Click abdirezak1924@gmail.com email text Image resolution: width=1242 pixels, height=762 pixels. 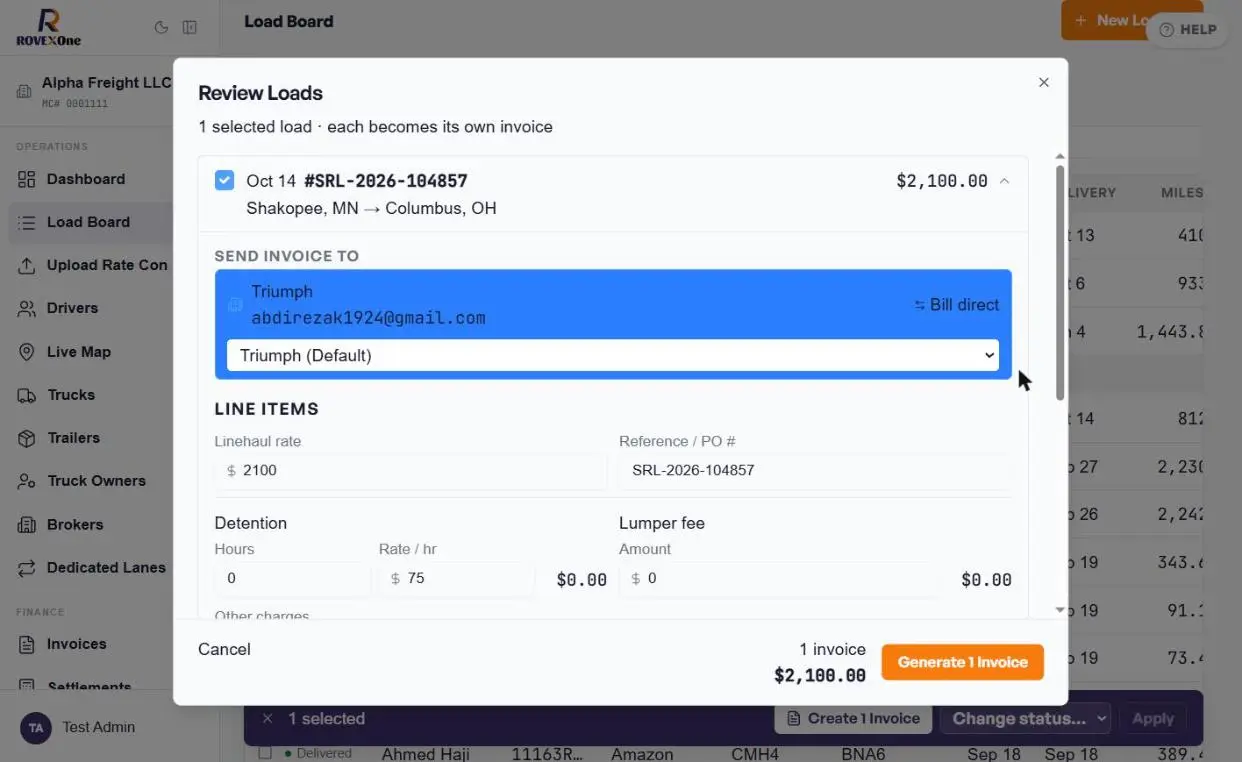click(x=368, y=318)
